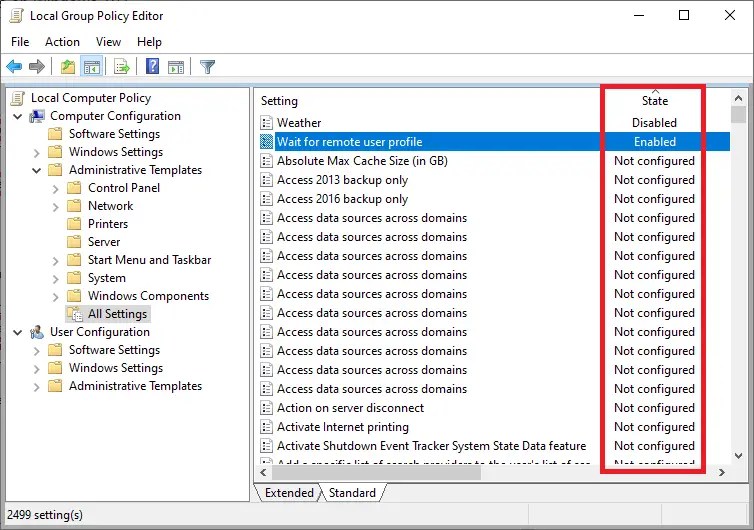Select All Settings in the tree

(x=117, y=314)
